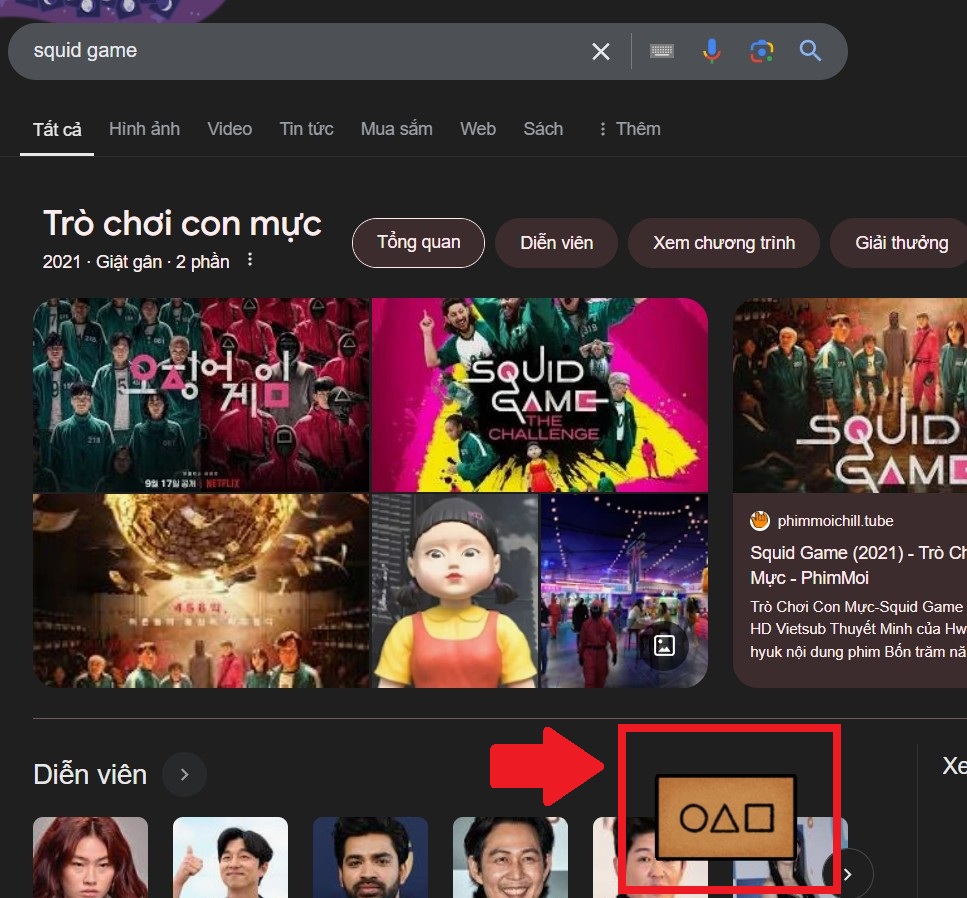This screenshot has width=967, height=898.
Task: Select the Tổng quan chip
Action: [x=419, y=243]
